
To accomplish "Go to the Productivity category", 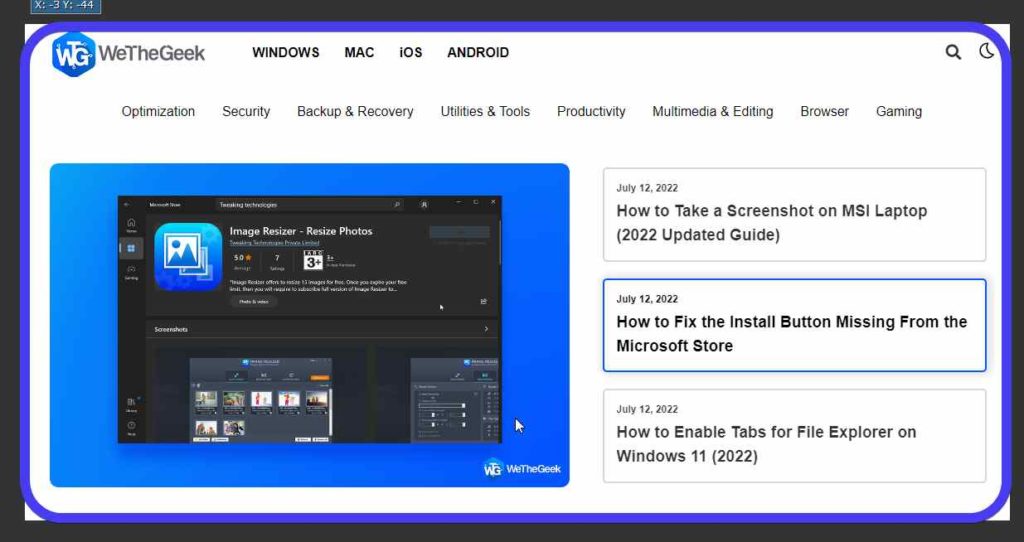I will coord(591,112).
